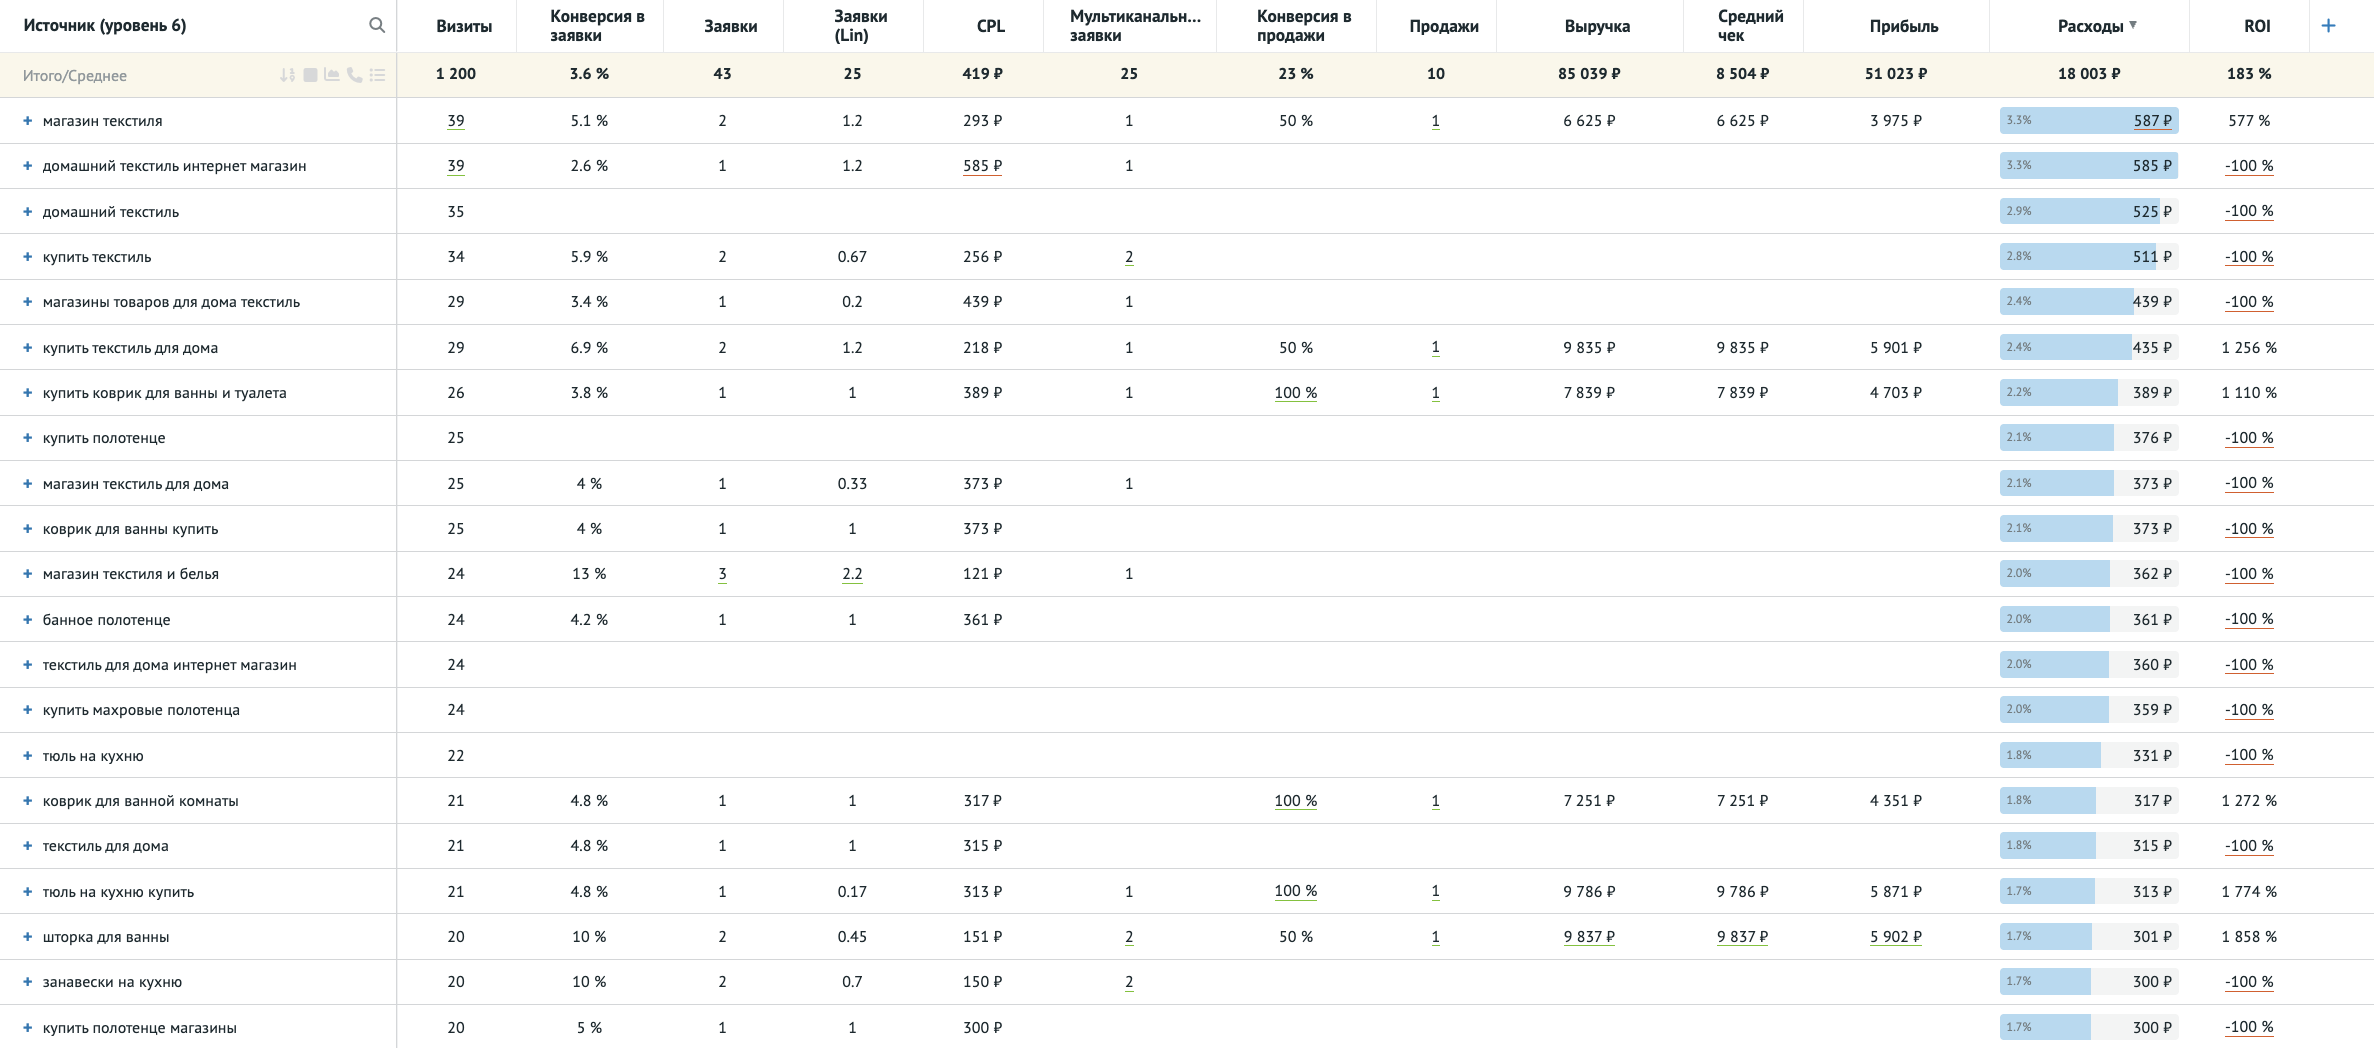2374x1048 pixels.
Task: Sort by the ROI column header
Action: (2257, 26)
